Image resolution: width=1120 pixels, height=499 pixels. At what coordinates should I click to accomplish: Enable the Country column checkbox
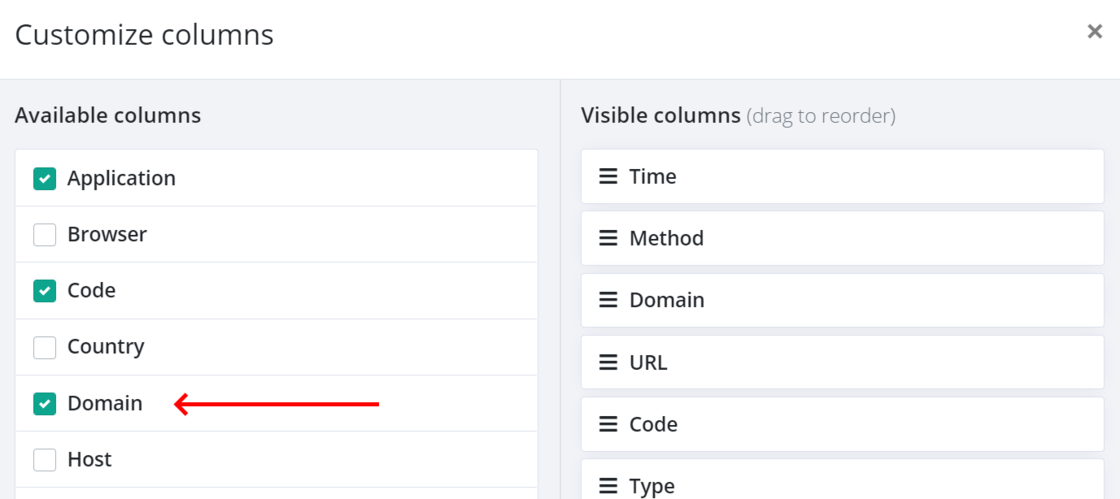click(x=44, y=348)
